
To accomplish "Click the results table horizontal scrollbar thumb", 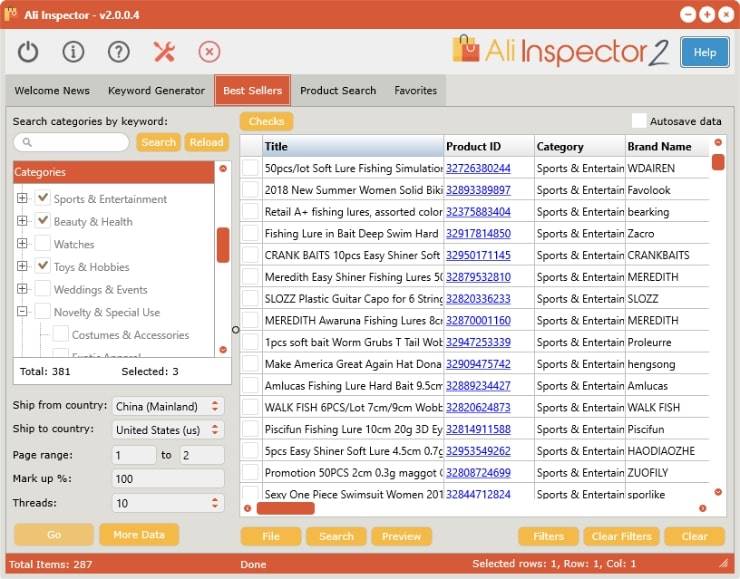I will point(286,508).
